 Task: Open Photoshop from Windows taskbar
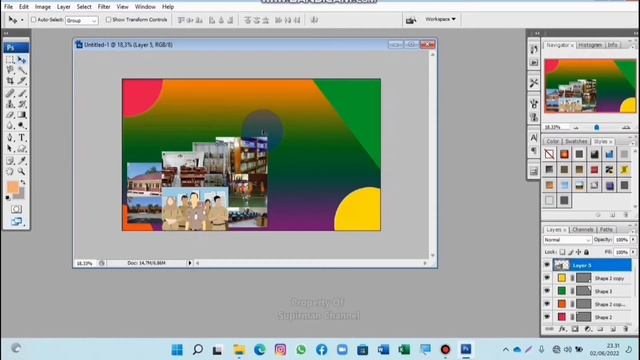(x=466, y=349)
